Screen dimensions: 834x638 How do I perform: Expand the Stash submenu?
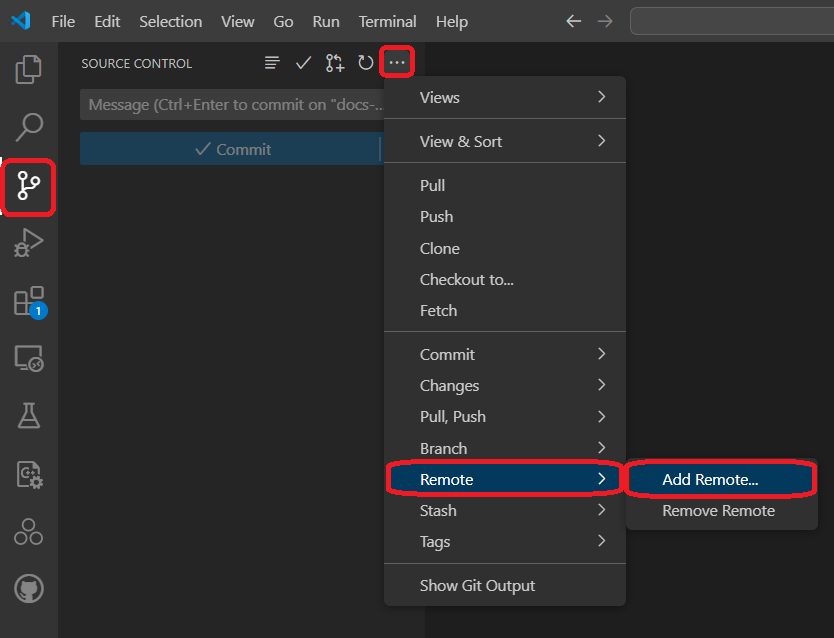504,510
